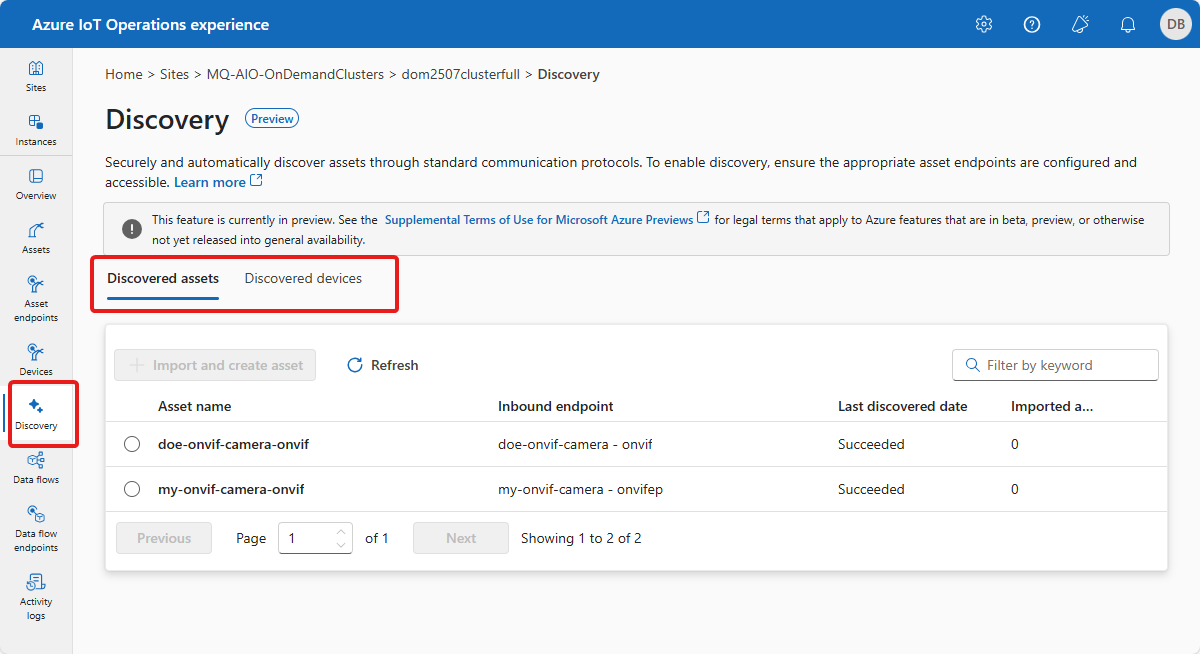Open the feedback megaphone icon
Image resolution: width=1200 pixels, height=654 pixels.
point(1080,24)
